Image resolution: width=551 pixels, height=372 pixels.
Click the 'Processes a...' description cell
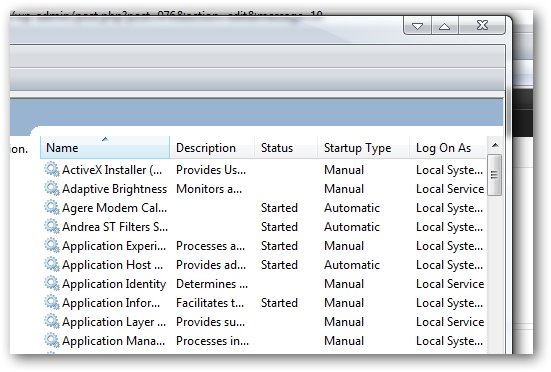210,246
